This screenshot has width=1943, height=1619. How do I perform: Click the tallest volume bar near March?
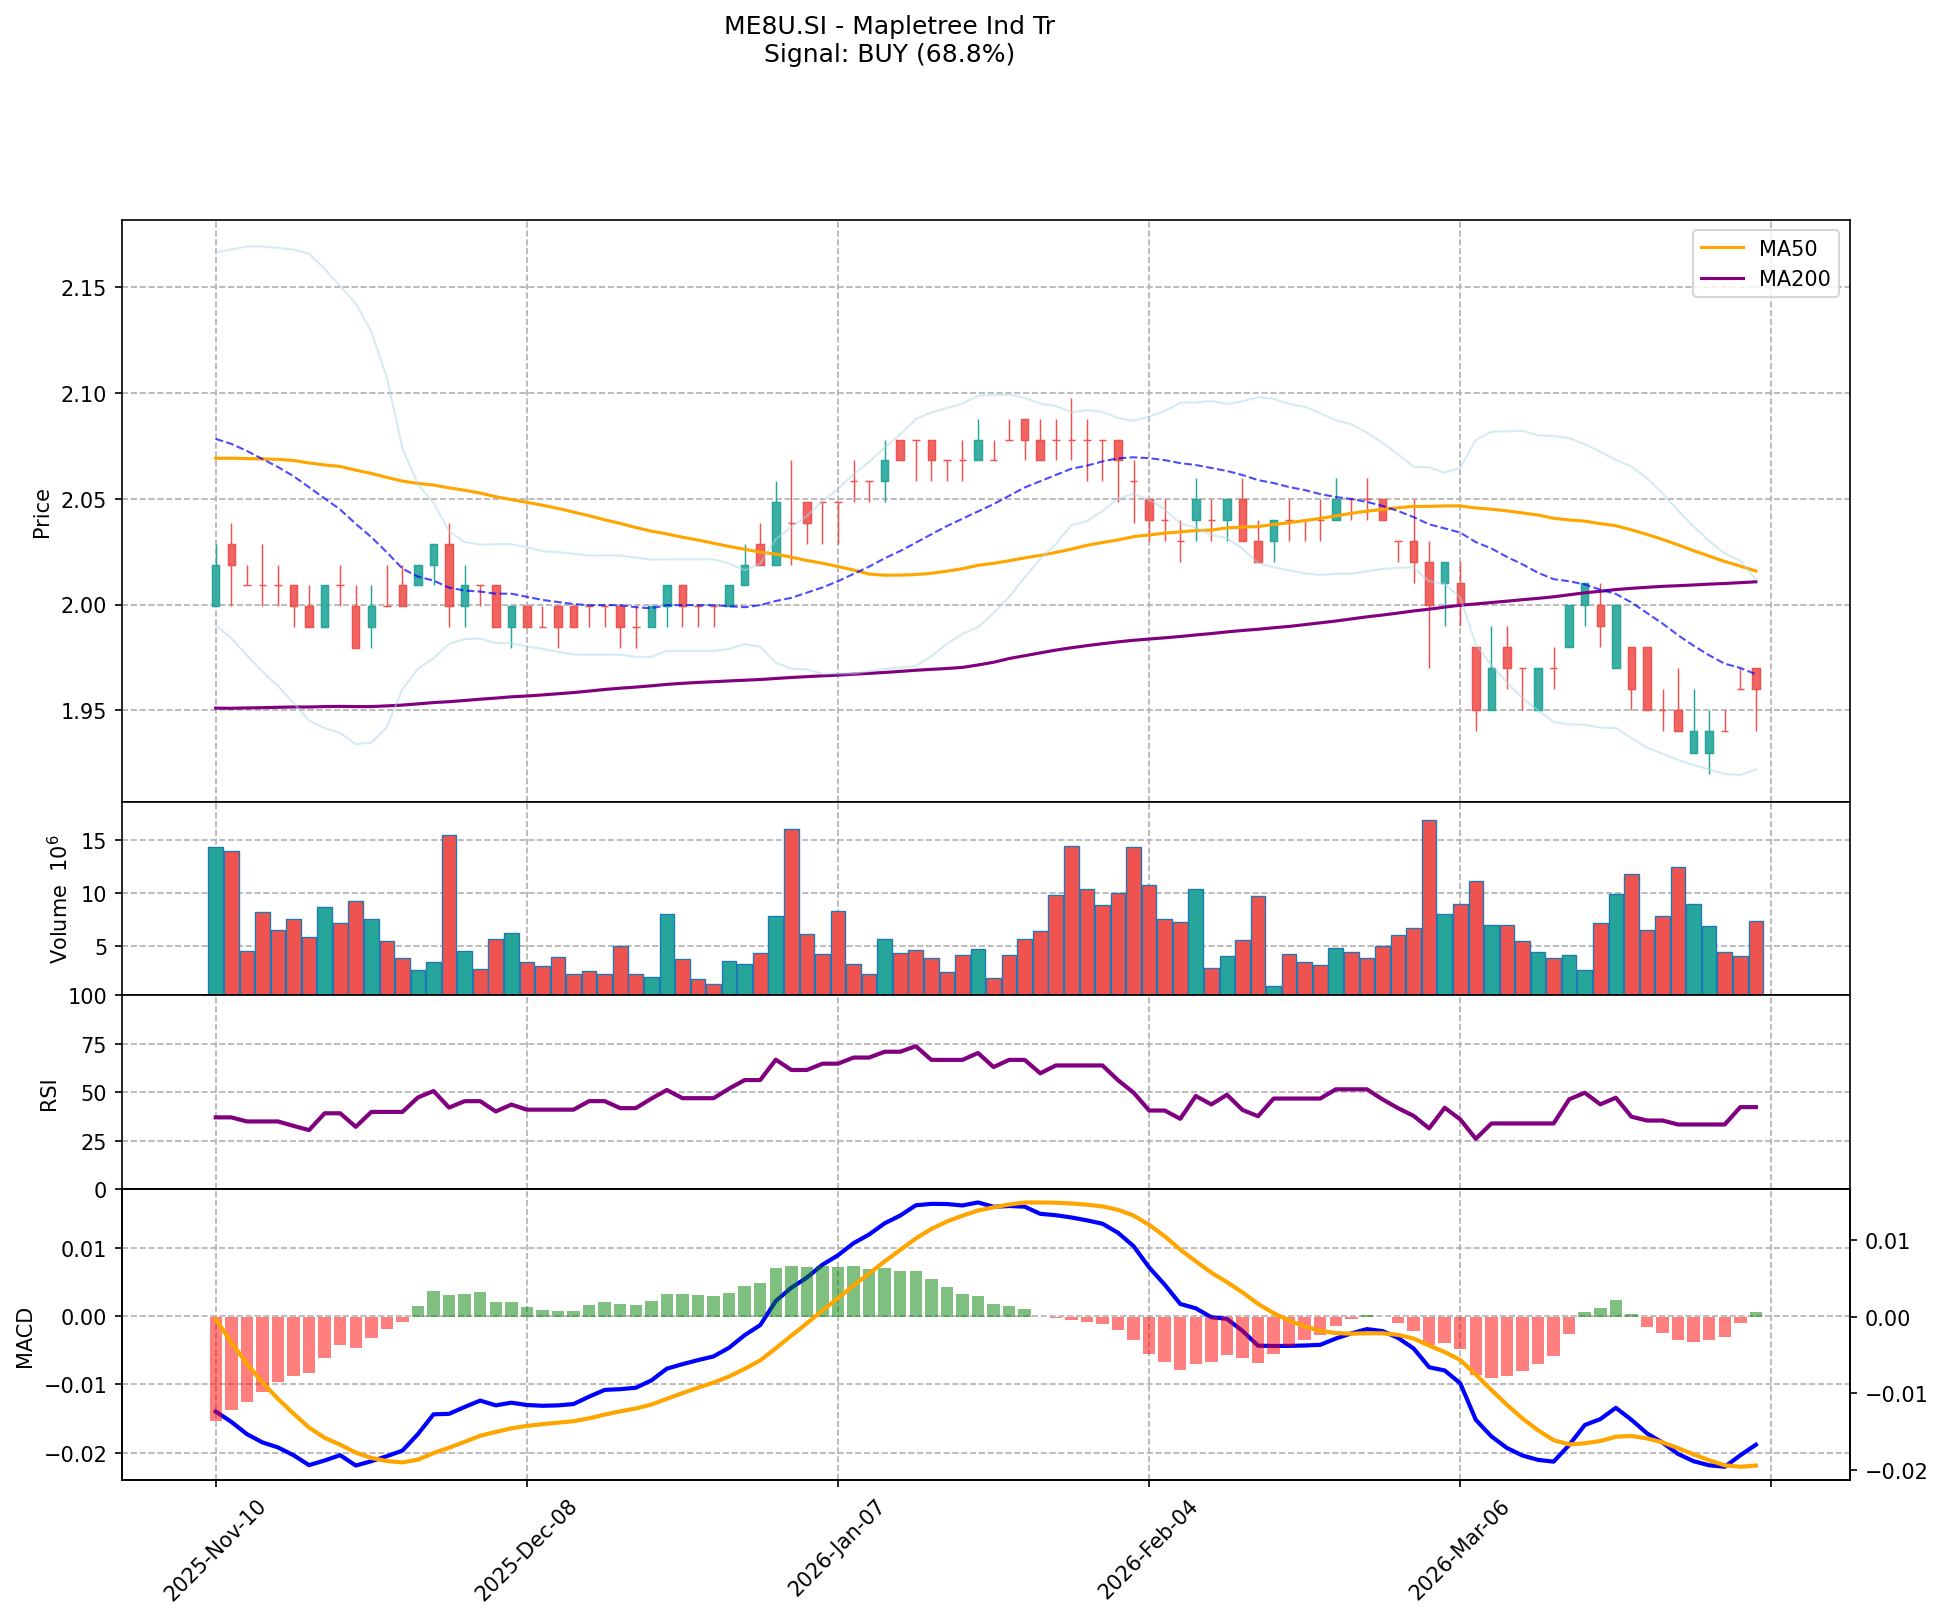pyautogui.click(x=1429, y=906)
